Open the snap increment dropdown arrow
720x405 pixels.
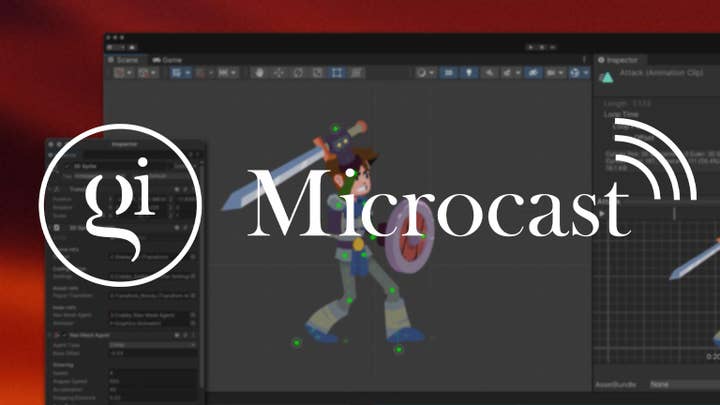click(234, 73)
